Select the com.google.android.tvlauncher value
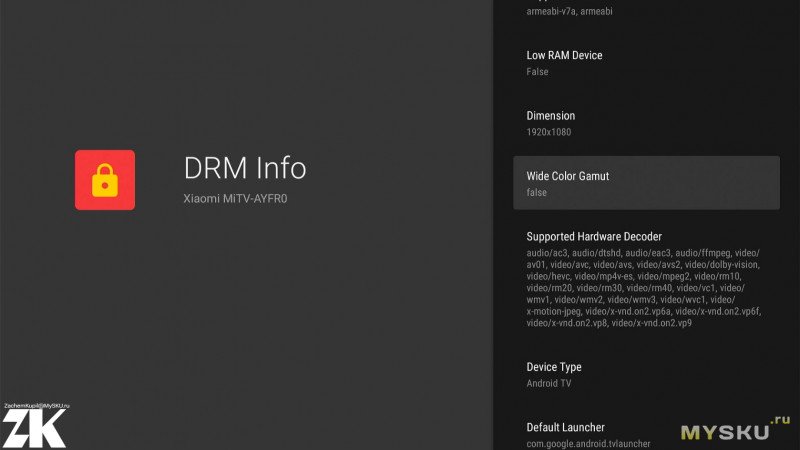 coord(588,444)
